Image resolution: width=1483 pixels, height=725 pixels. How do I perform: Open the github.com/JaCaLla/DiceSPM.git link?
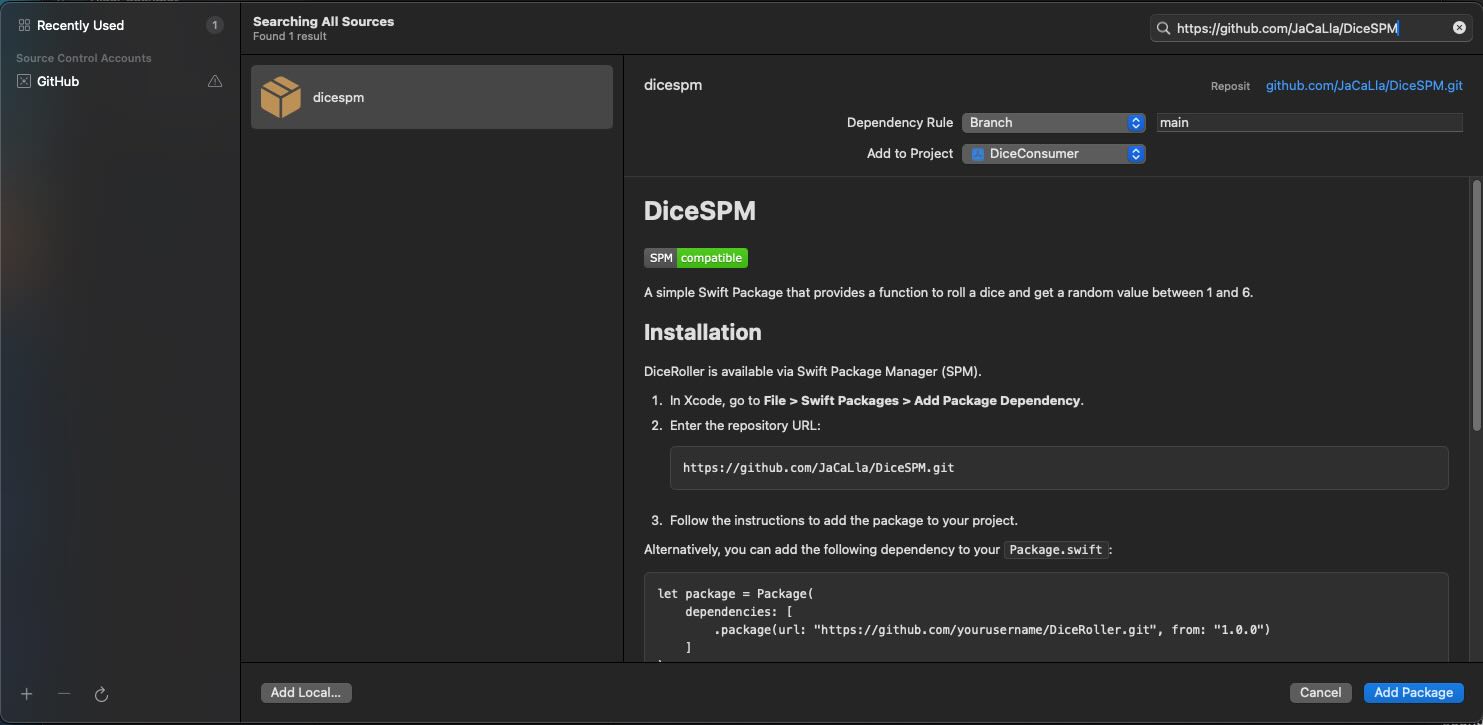click(x=1364, y=85)
